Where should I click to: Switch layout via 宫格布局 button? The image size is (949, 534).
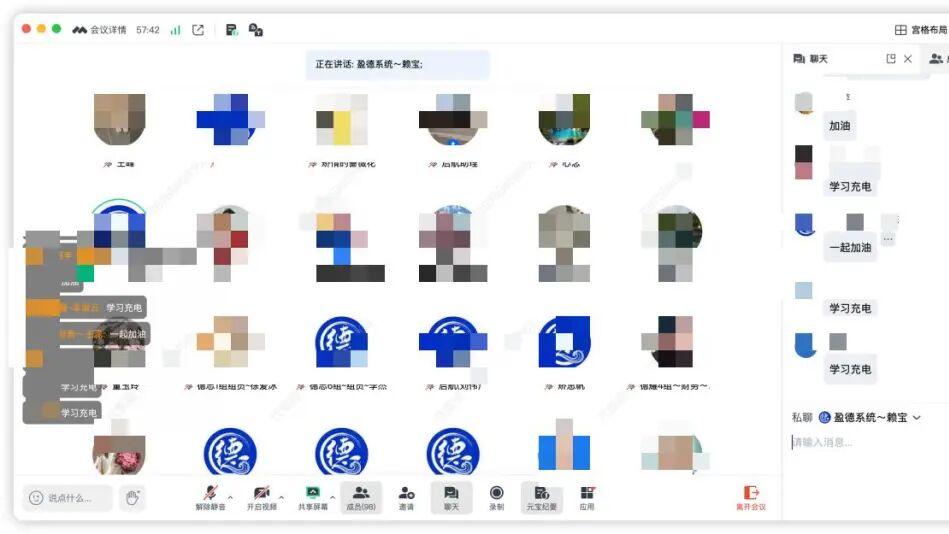[921, 30]
